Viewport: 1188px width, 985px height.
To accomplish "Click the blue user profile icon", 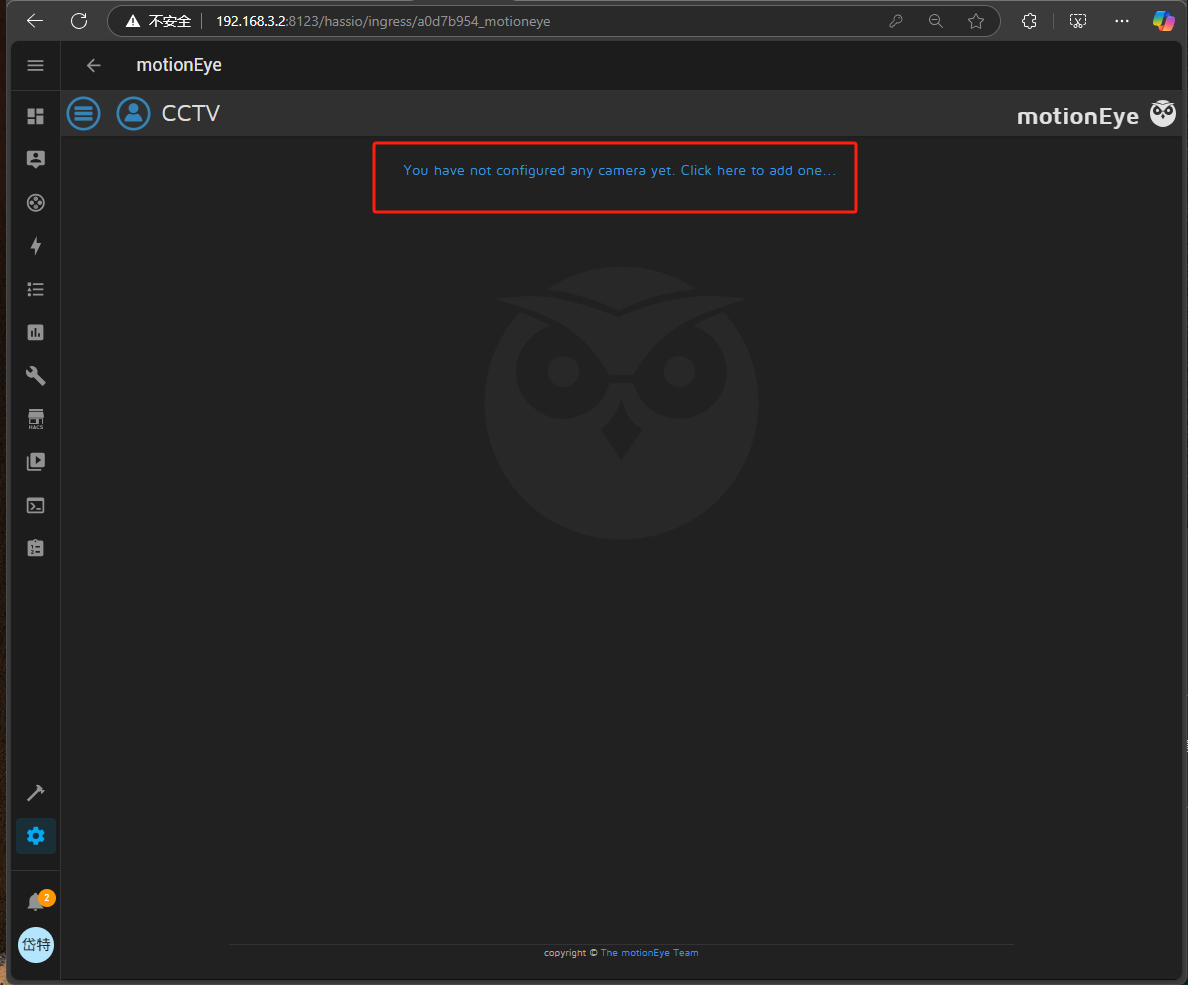I will (133, 113).
